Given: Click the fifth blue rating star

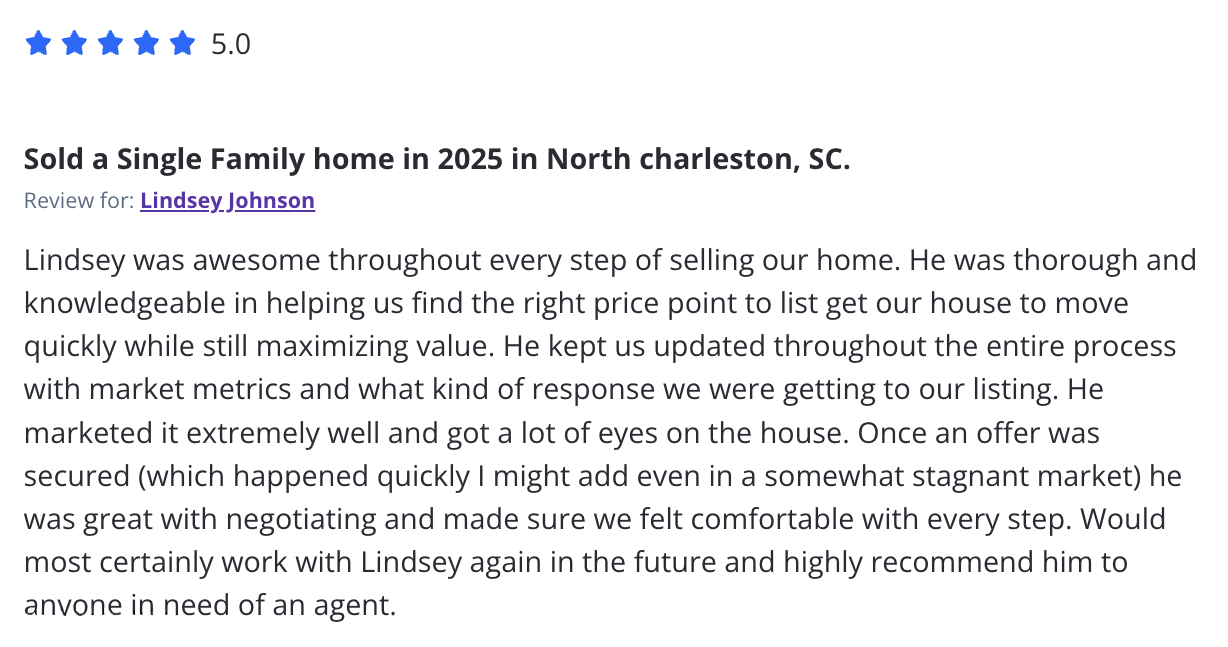Looking at the screenshot, I should [x=181, y=44].
